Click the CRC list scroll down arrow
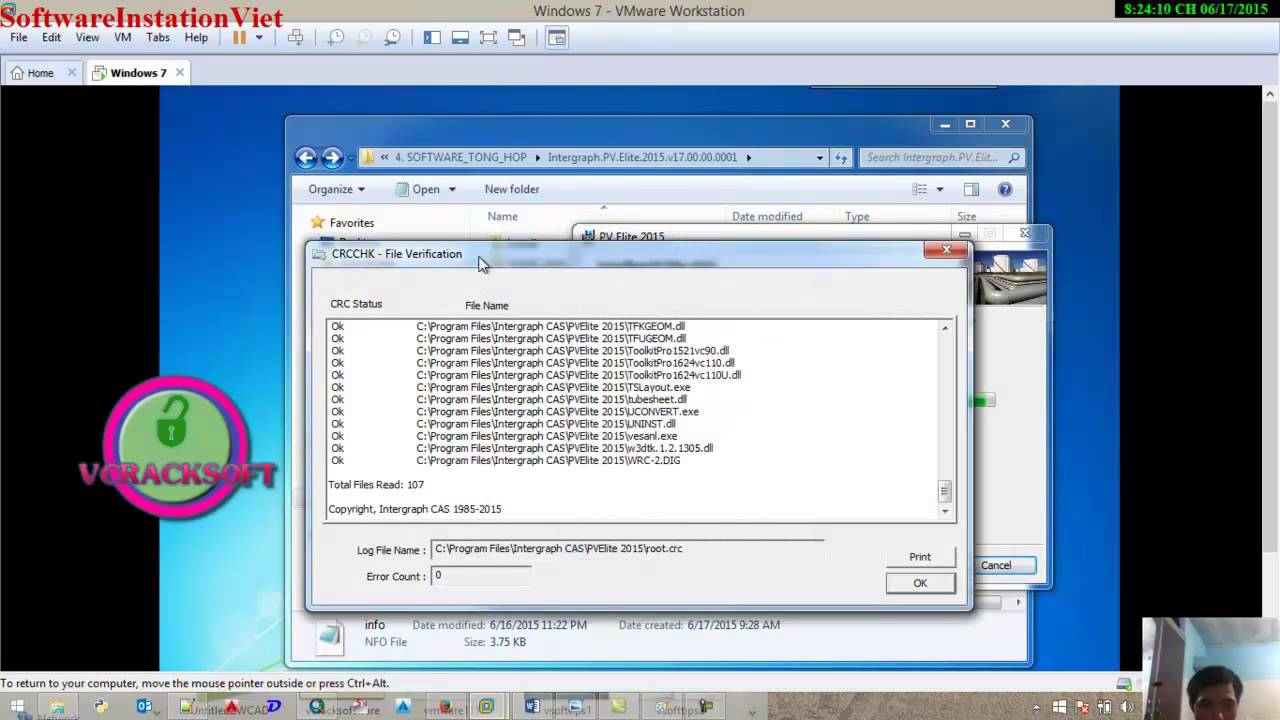1280x720 pixels. [945, 511]
